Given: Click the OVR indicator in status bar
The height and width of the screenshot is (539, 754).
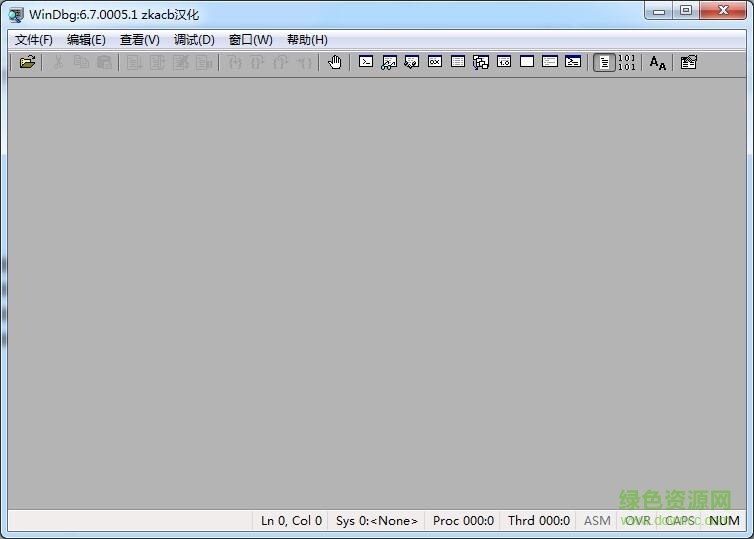Looking at the screenshot, I should point(638,521).
